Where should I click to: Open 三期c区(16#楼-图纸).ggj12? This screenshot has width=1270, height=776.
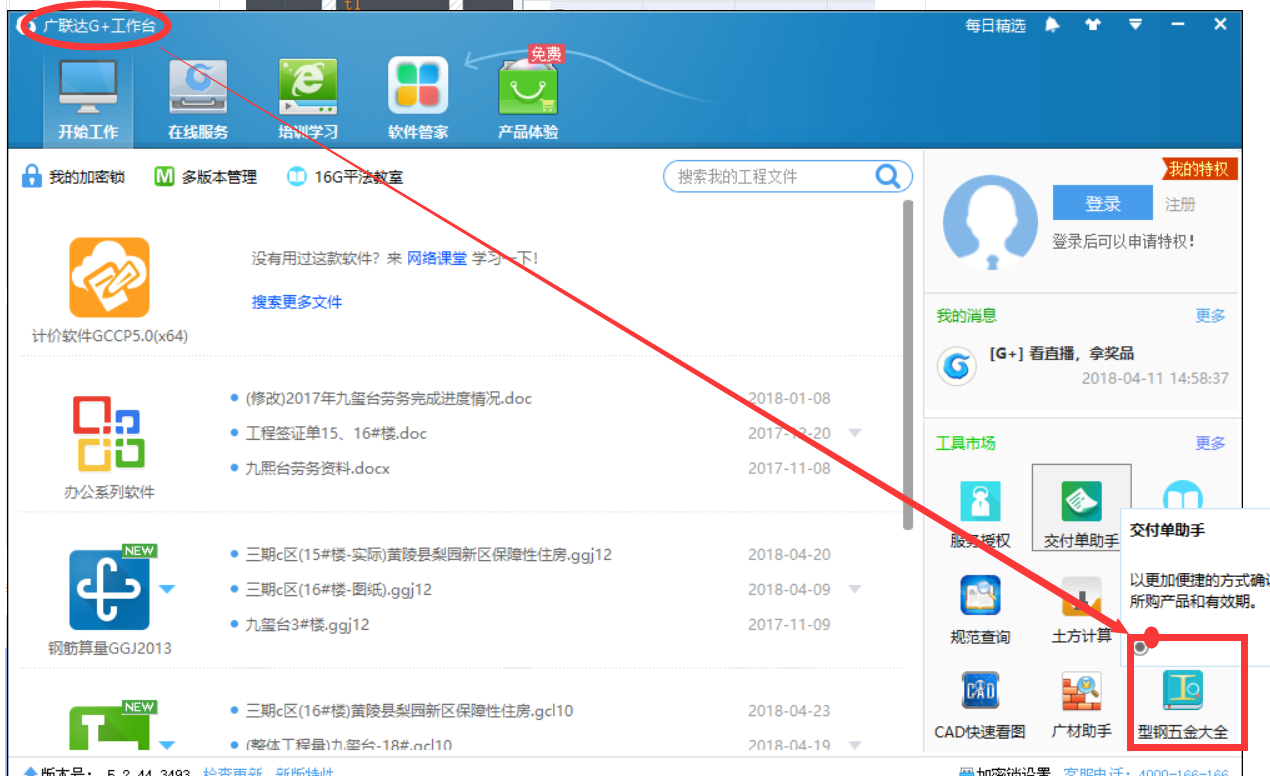click(339, 590)
